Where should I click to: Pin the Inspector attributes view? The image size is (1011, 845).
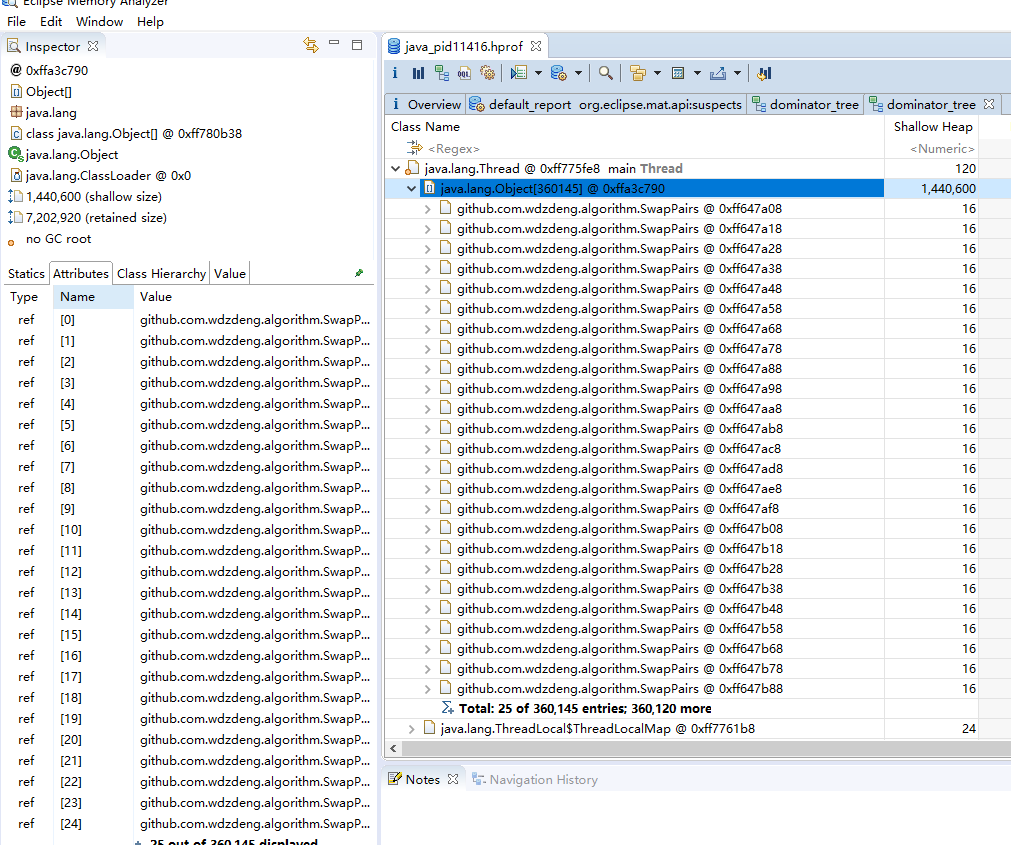[359, 273]
